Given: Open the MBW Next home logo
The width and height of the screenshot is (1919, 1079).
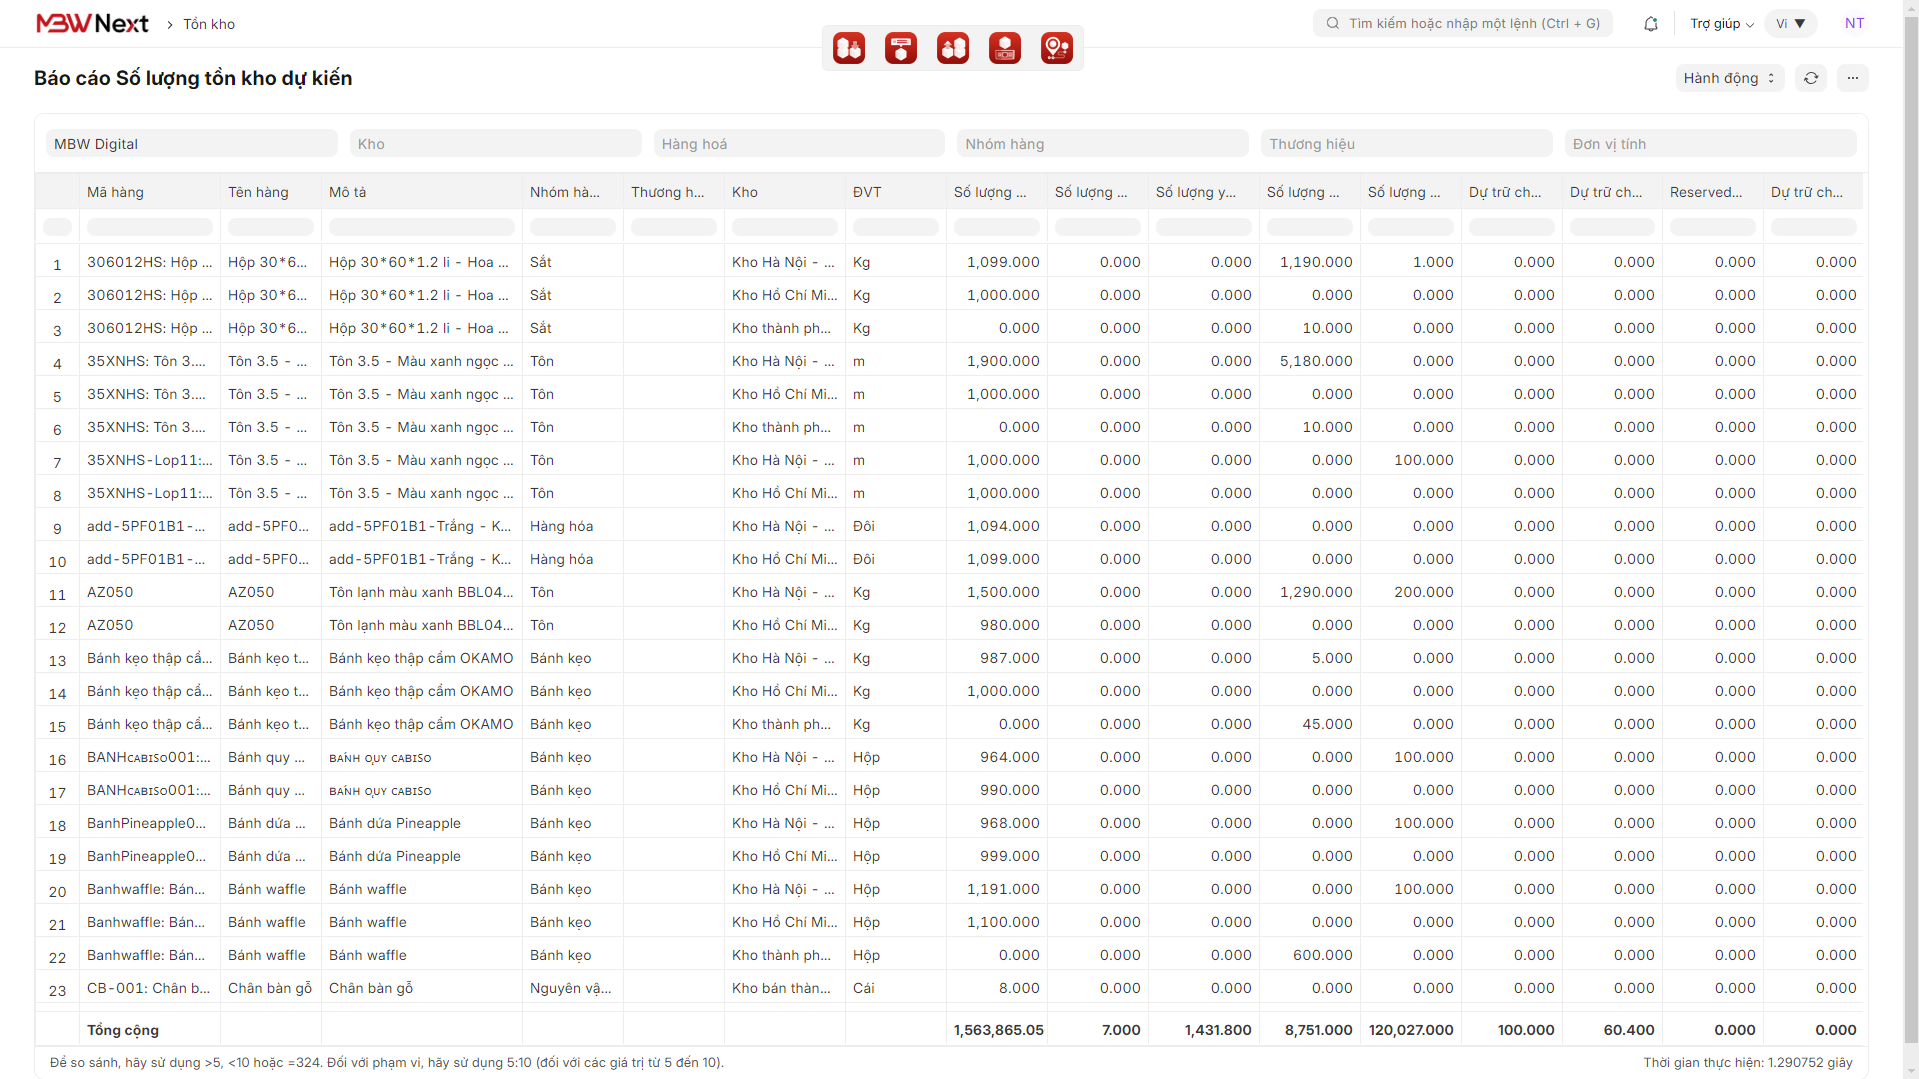Looking at the screenshot, I should (92, 24).
